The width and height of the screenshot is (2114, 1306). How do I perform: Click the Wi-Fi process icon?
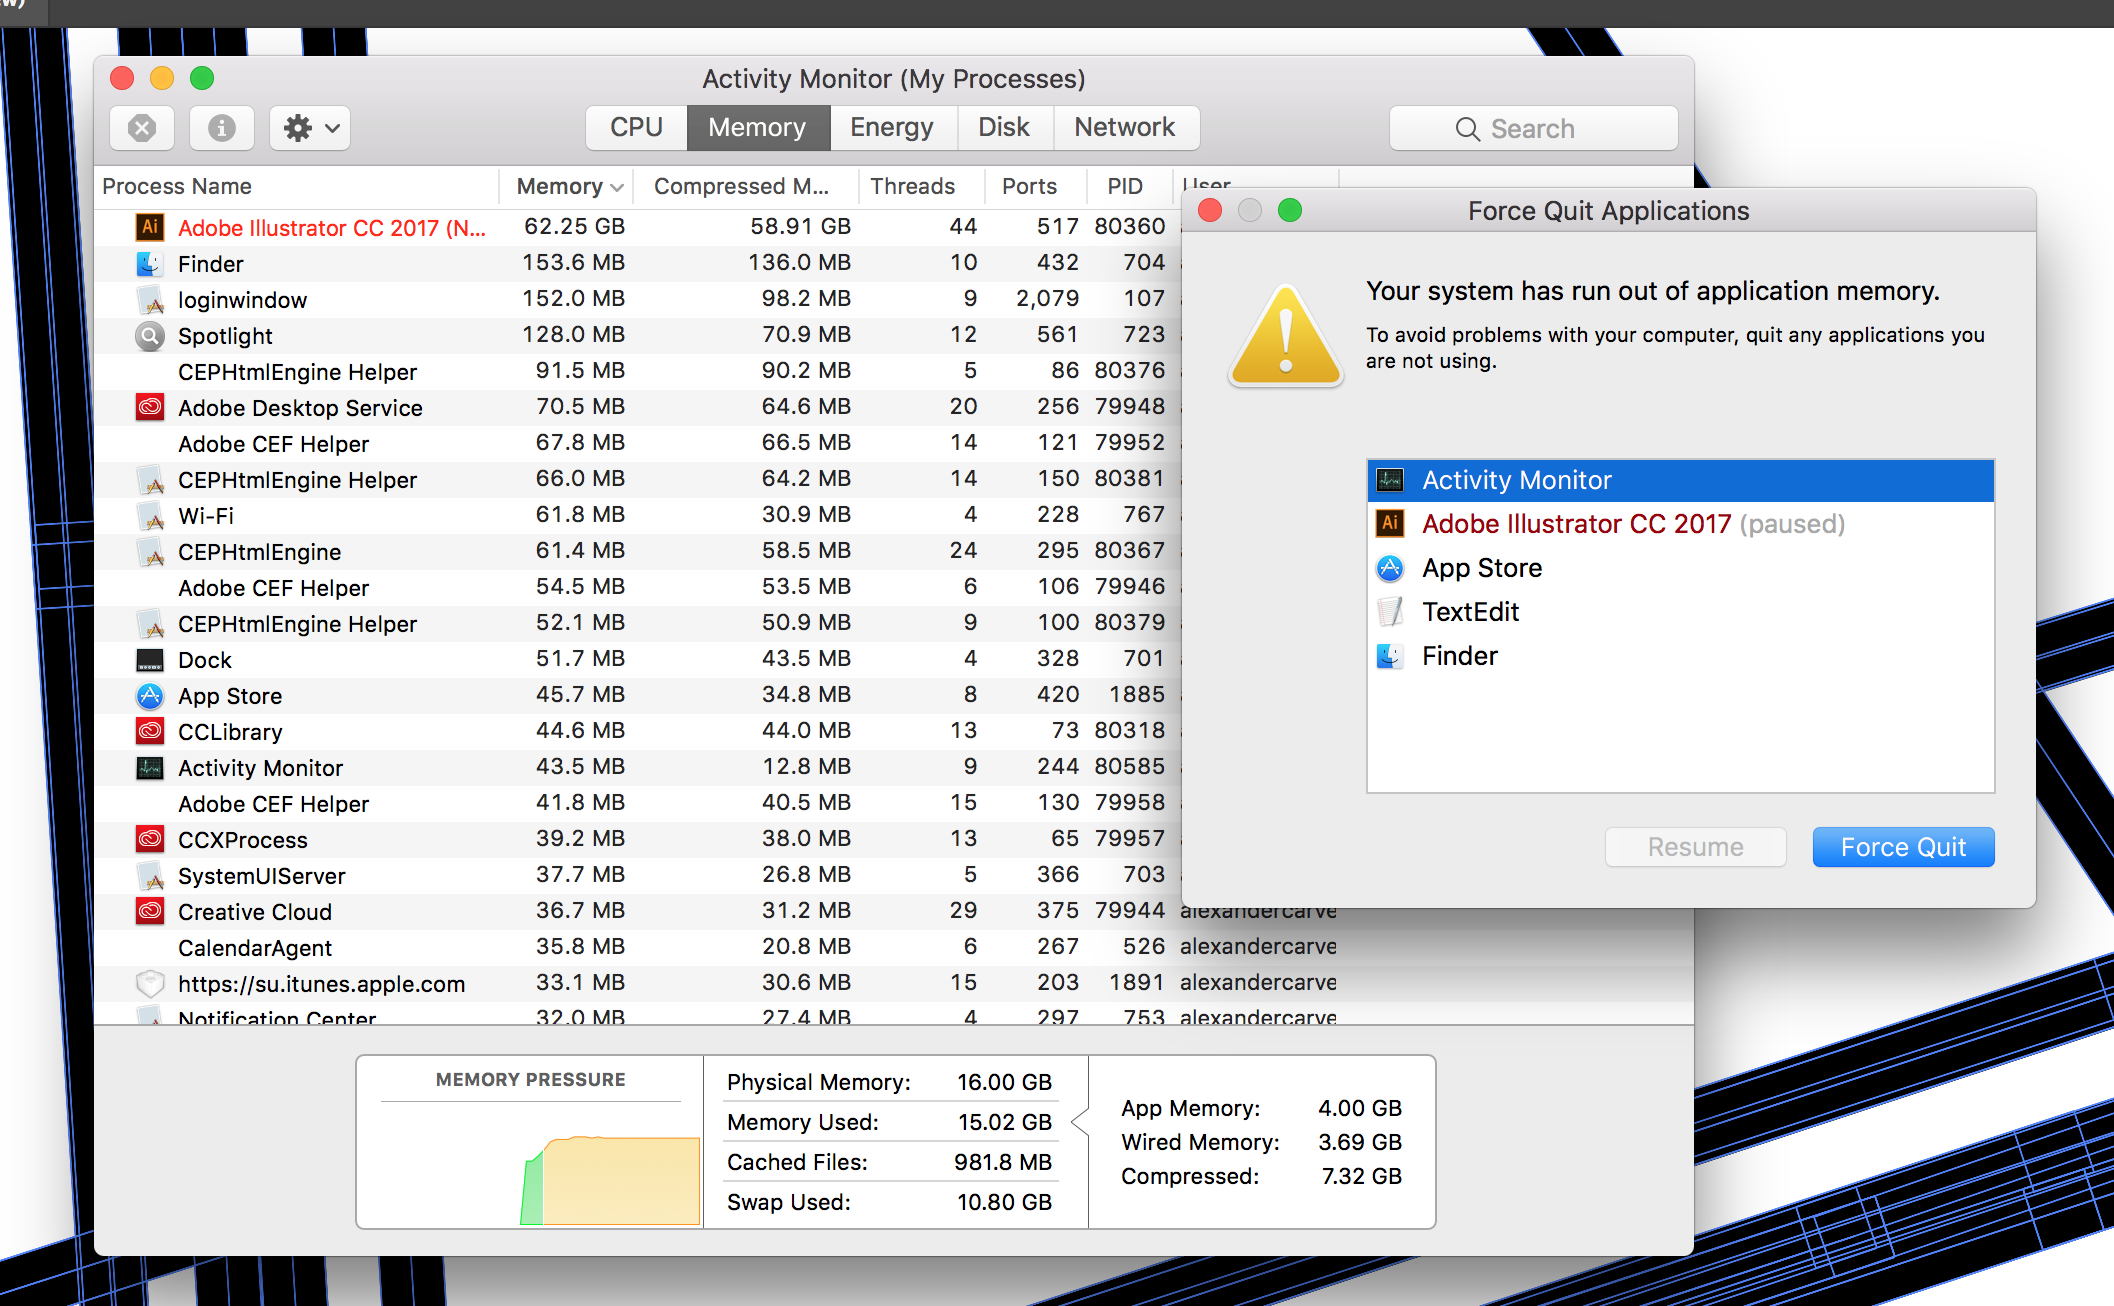point(150,515)
